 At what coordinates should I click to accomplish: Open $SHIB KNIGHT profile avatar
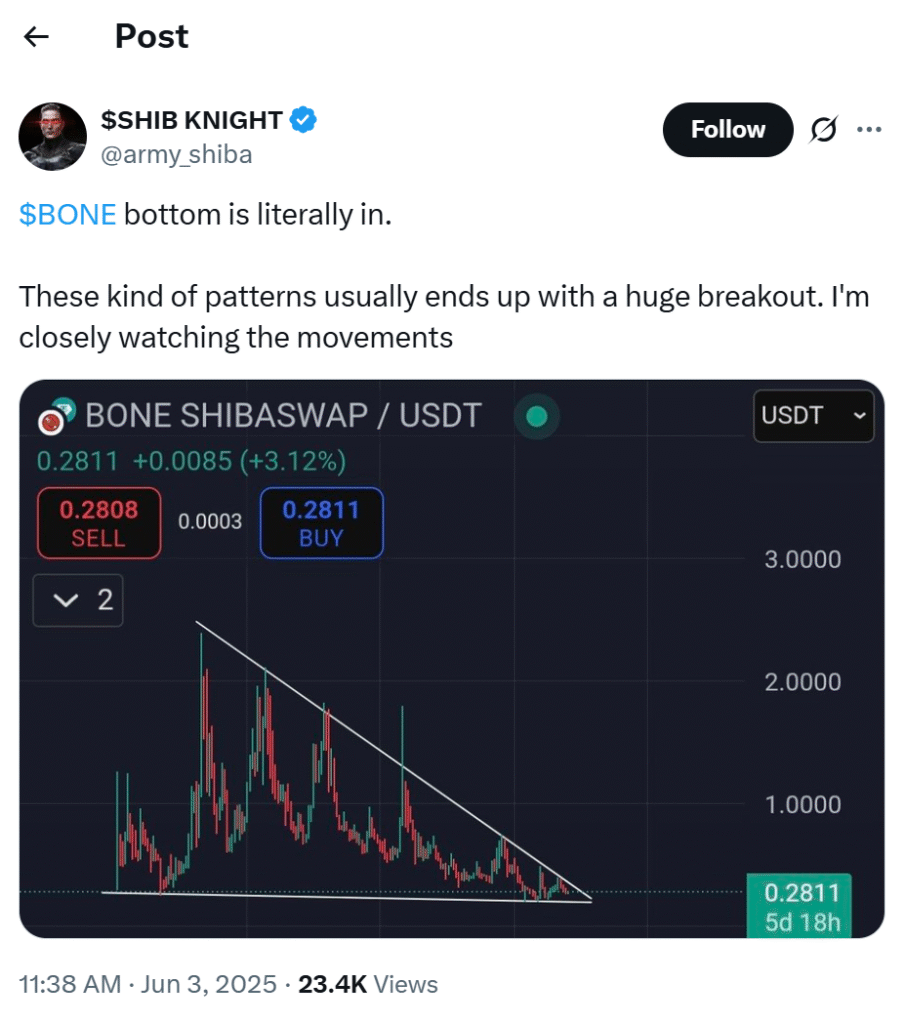pos(52,136)
